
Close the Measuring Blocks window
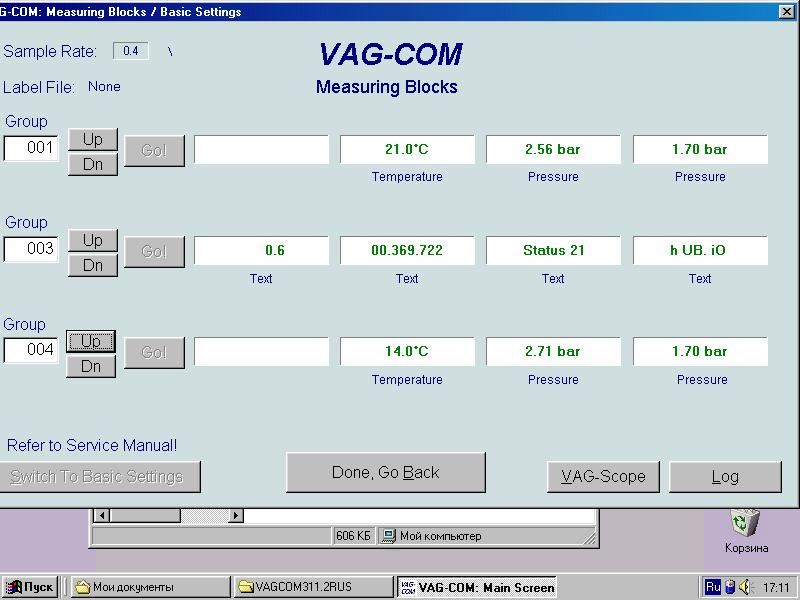pyautogui.click(x=787, y=12)
